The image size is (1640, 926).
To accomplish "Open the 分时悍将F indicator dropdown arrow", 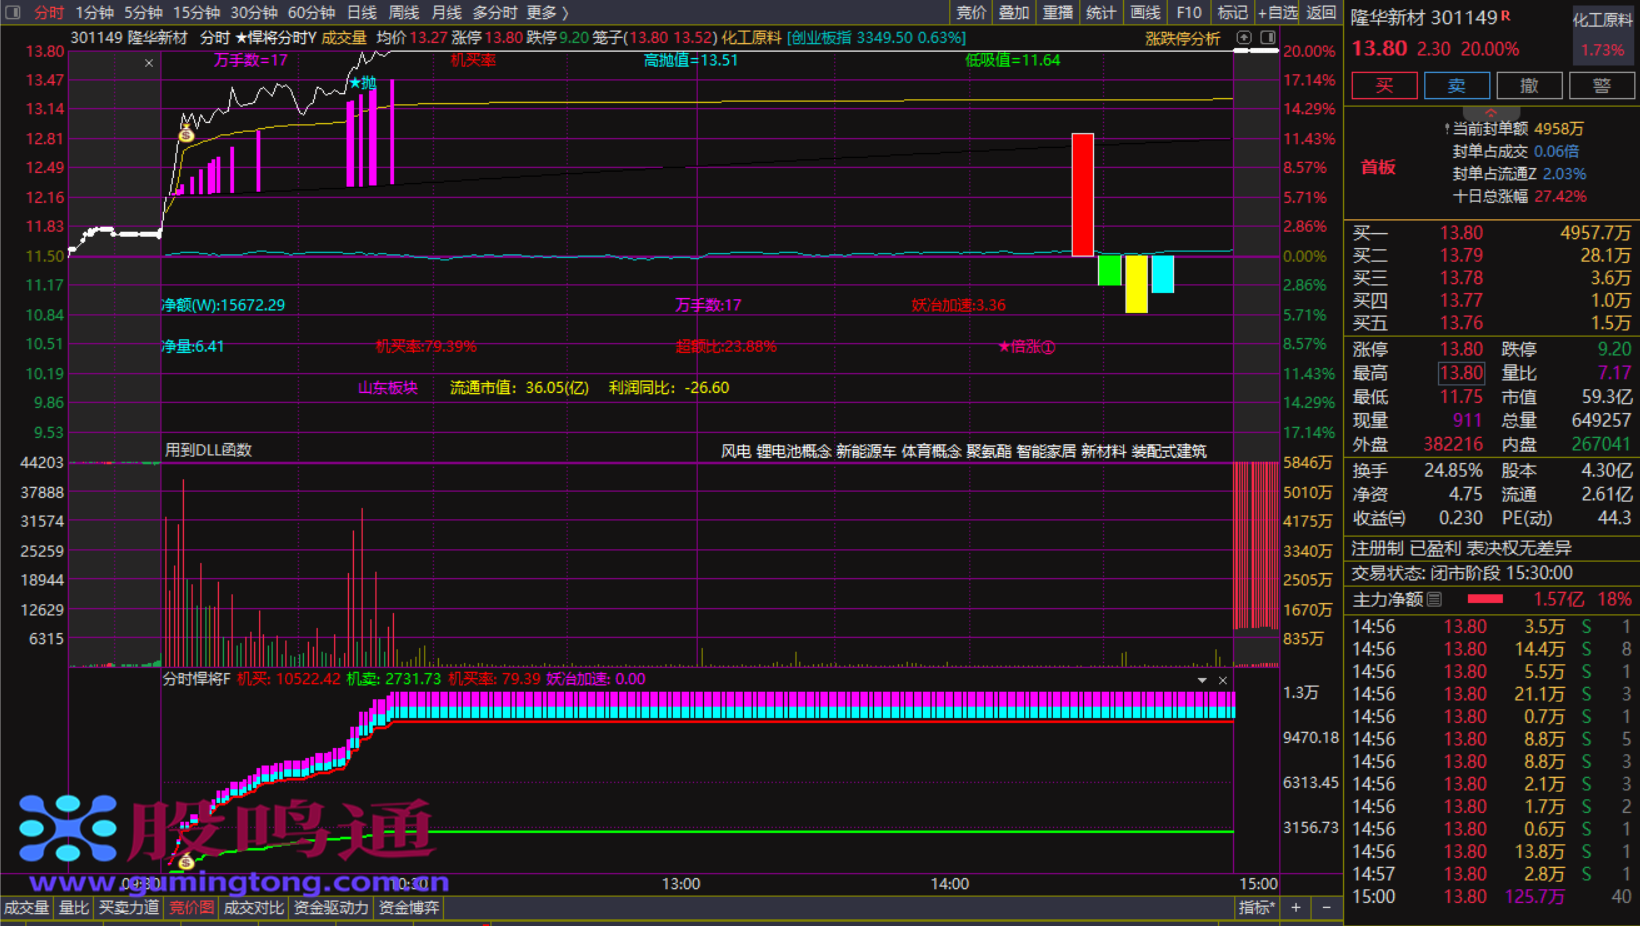I will pos(1202,680).
